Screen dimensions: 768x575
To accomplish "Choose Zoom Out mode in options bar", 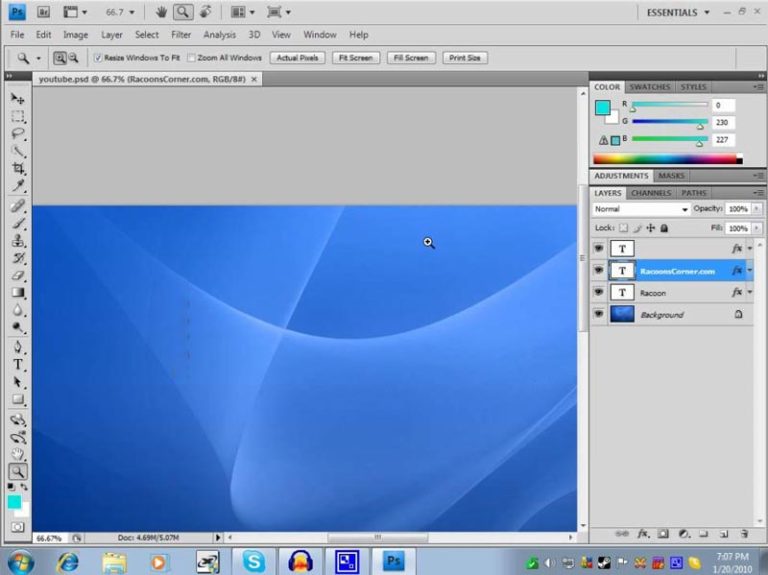I will click(73, 58).
